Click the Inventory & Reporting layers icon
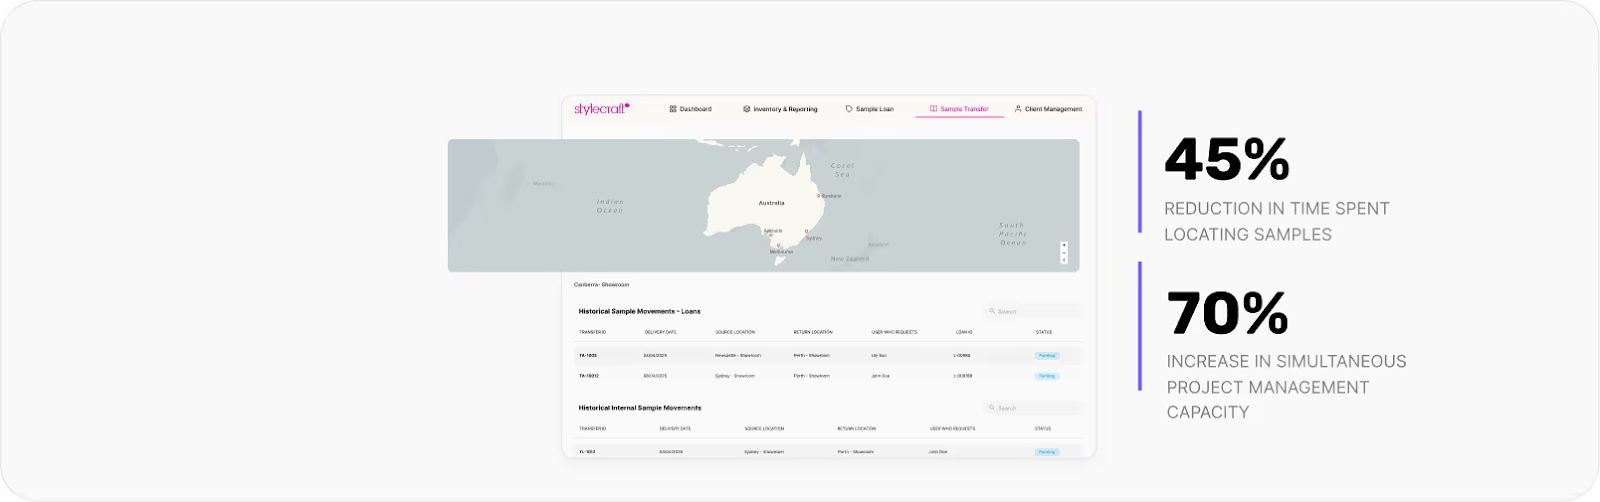This screenshot has width=1600, height=502. point(747,109)
